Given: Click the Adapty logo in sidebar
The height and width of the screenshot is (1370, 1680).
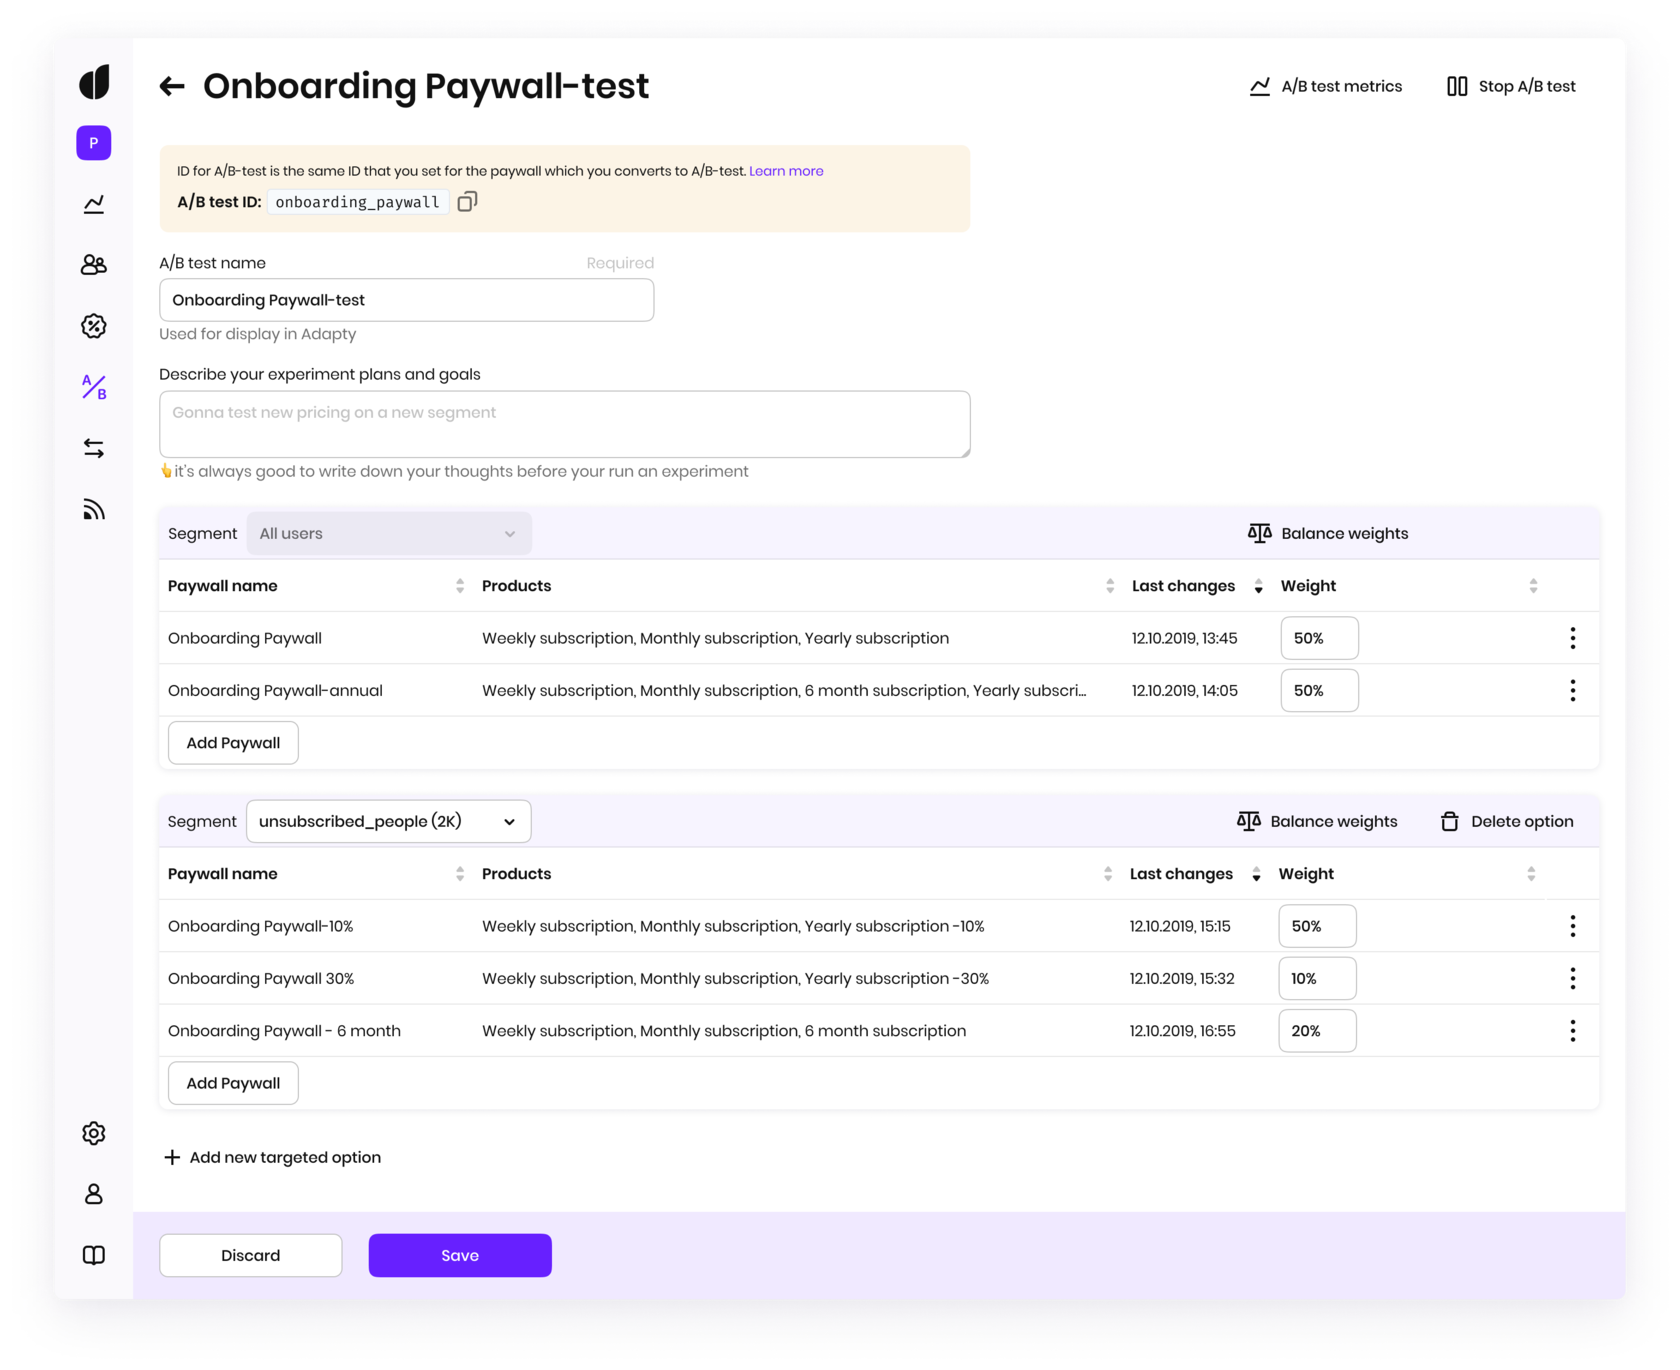Looking at the screenshot, I should point(94,82).
